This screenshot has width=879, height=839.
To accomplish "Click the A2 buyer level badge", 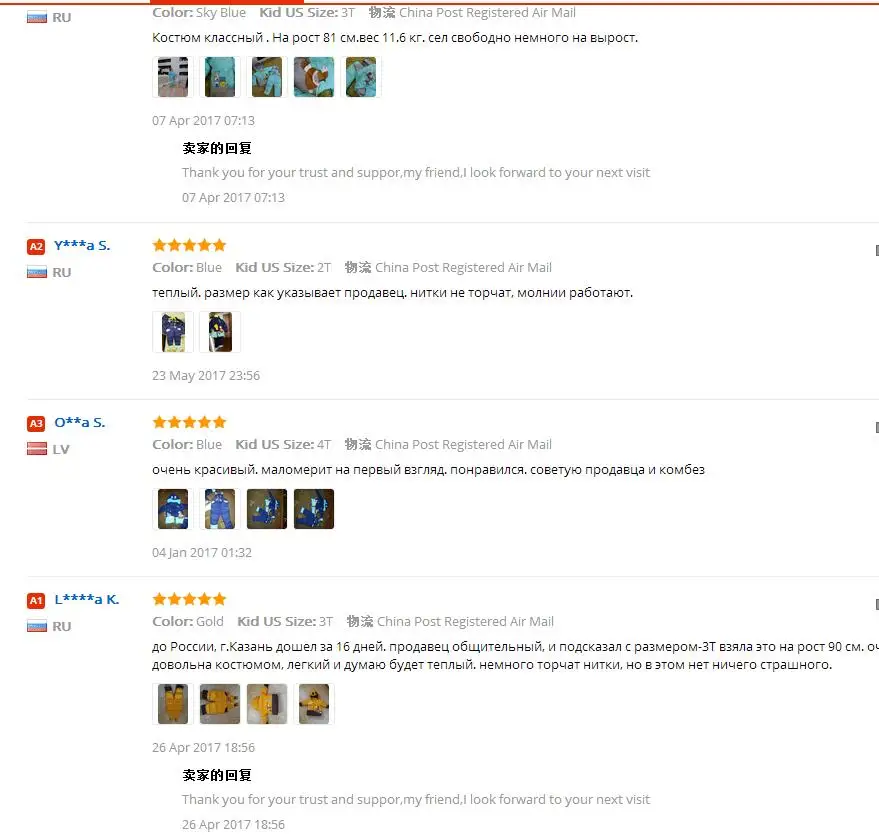I will tap(36, 247).
